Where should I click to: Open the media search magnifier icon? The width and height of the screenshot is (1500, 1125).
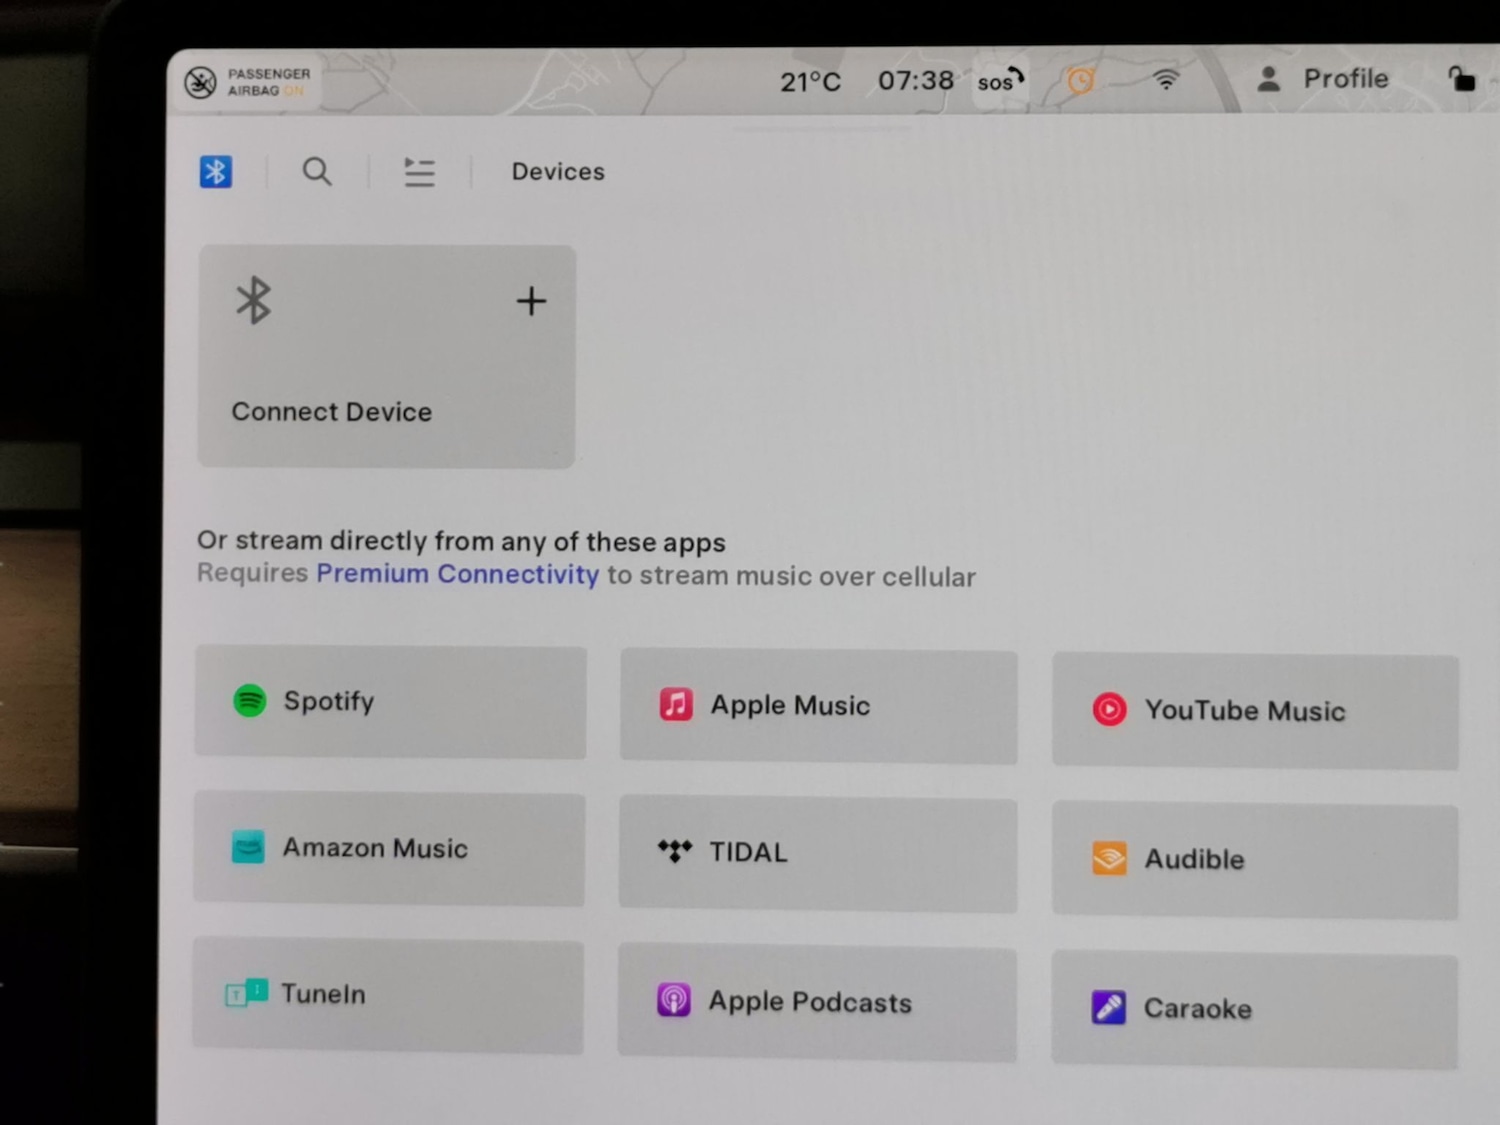[x=317, y=172]
